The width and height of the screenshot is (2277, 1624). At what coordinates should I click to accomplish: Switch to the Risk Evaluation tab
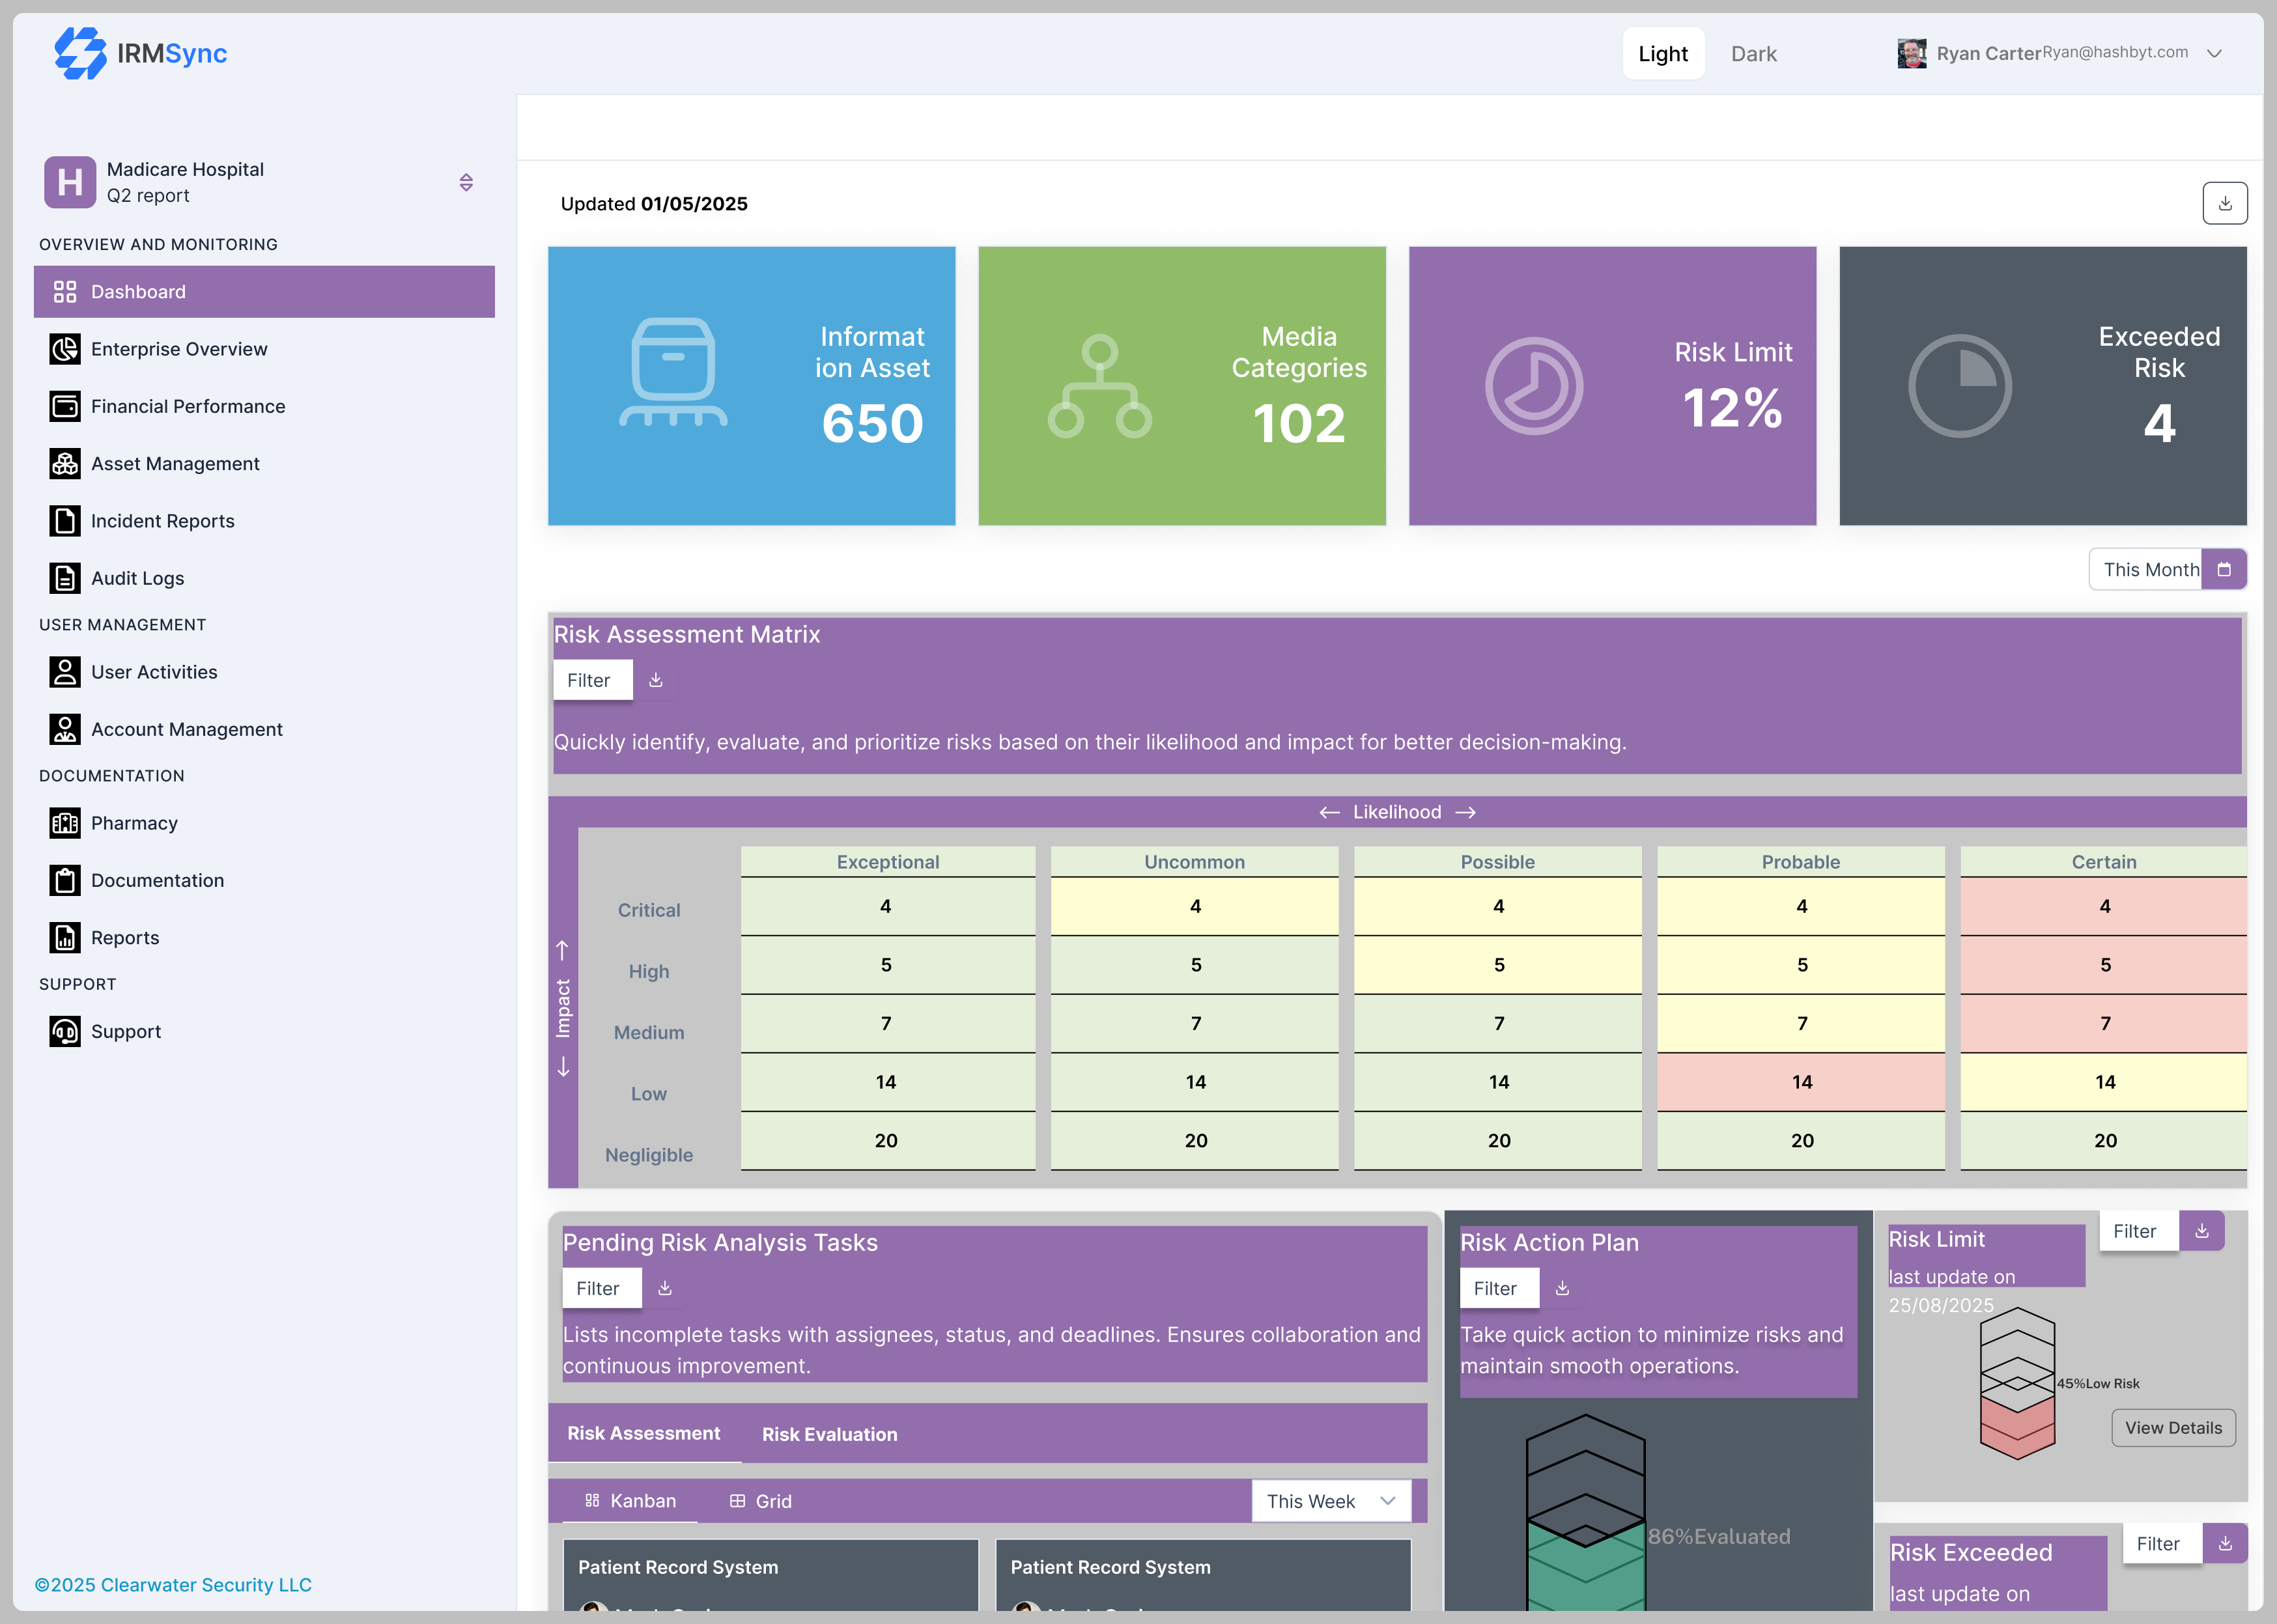(x=829, y=1434)
